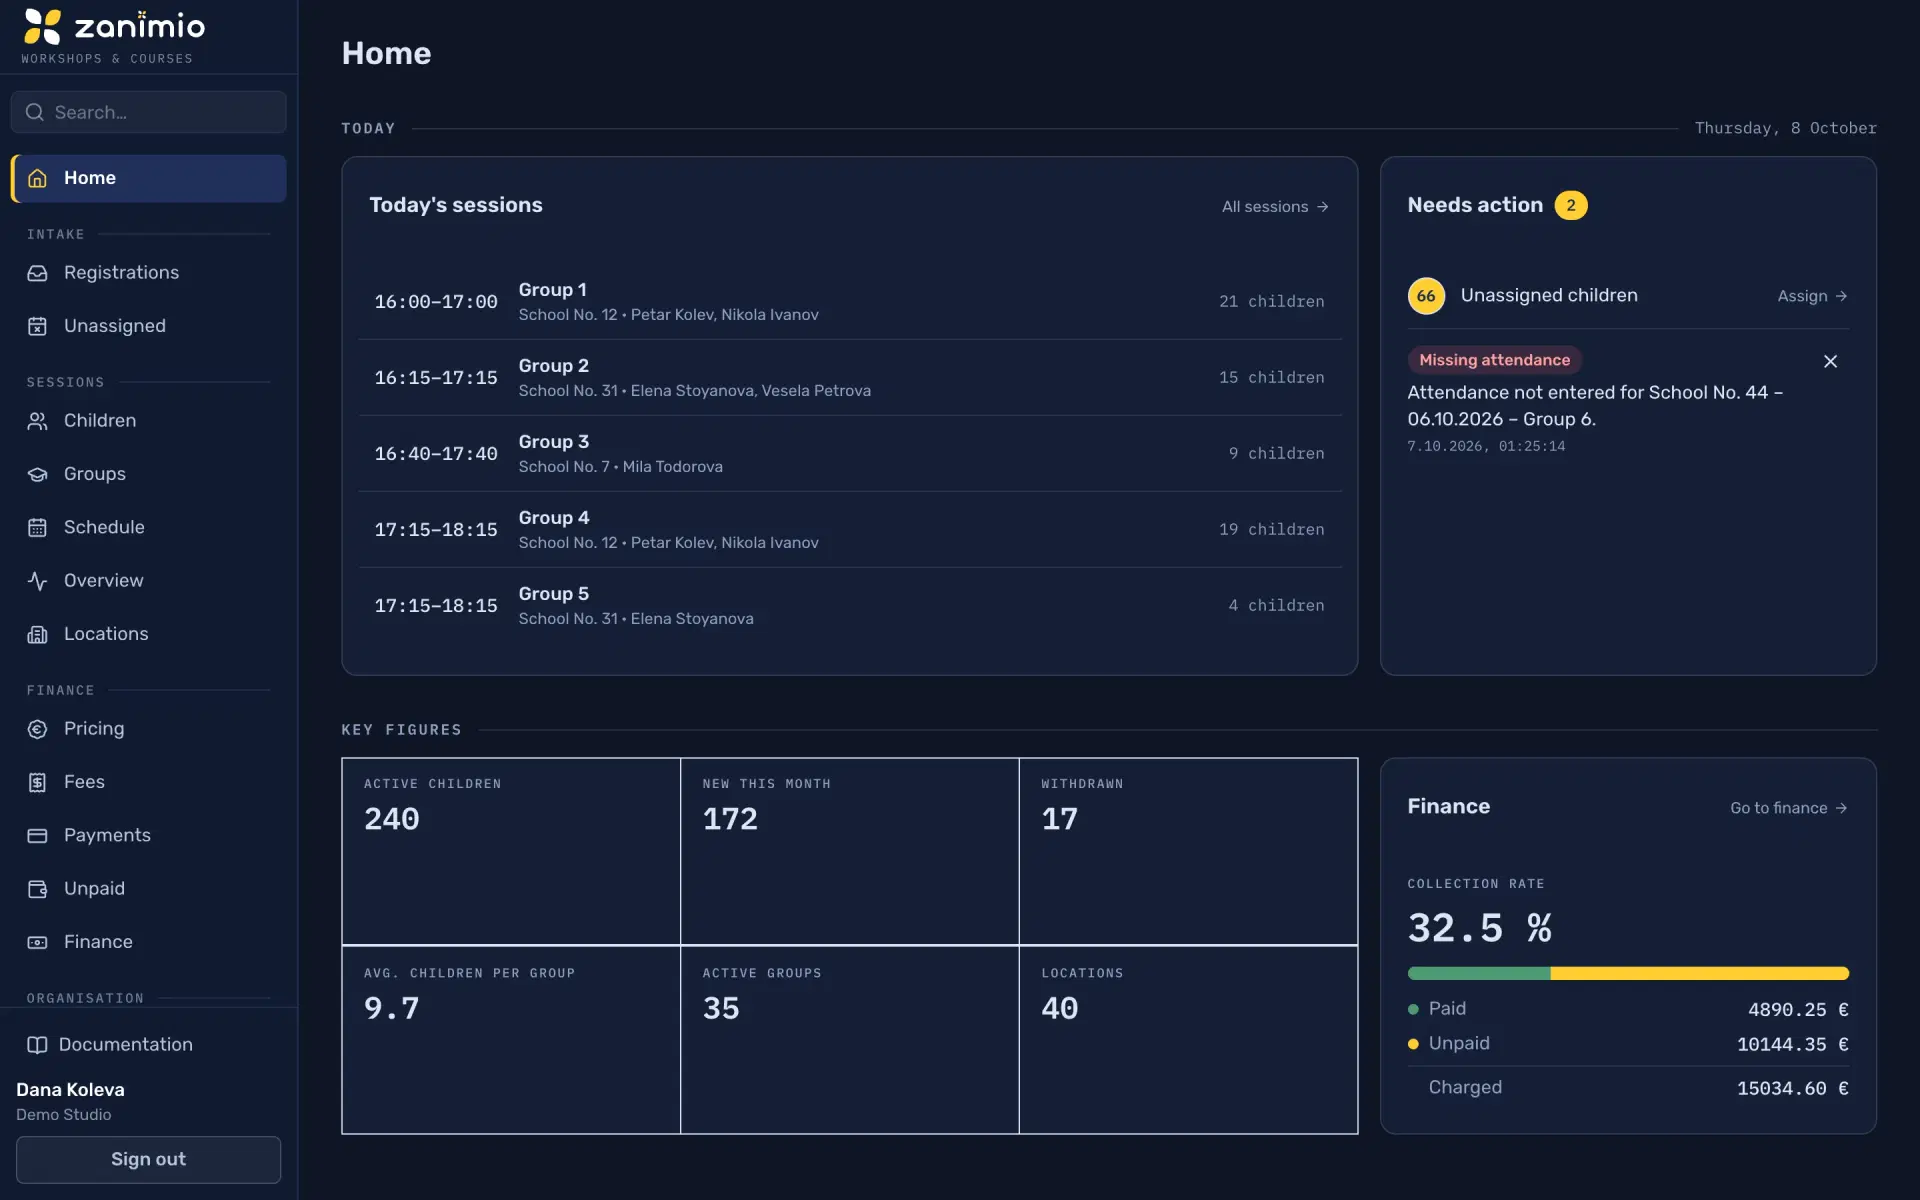
Task: Click the Schedule calendar icon
Action: pyautogui.click(x=37, y=527)
